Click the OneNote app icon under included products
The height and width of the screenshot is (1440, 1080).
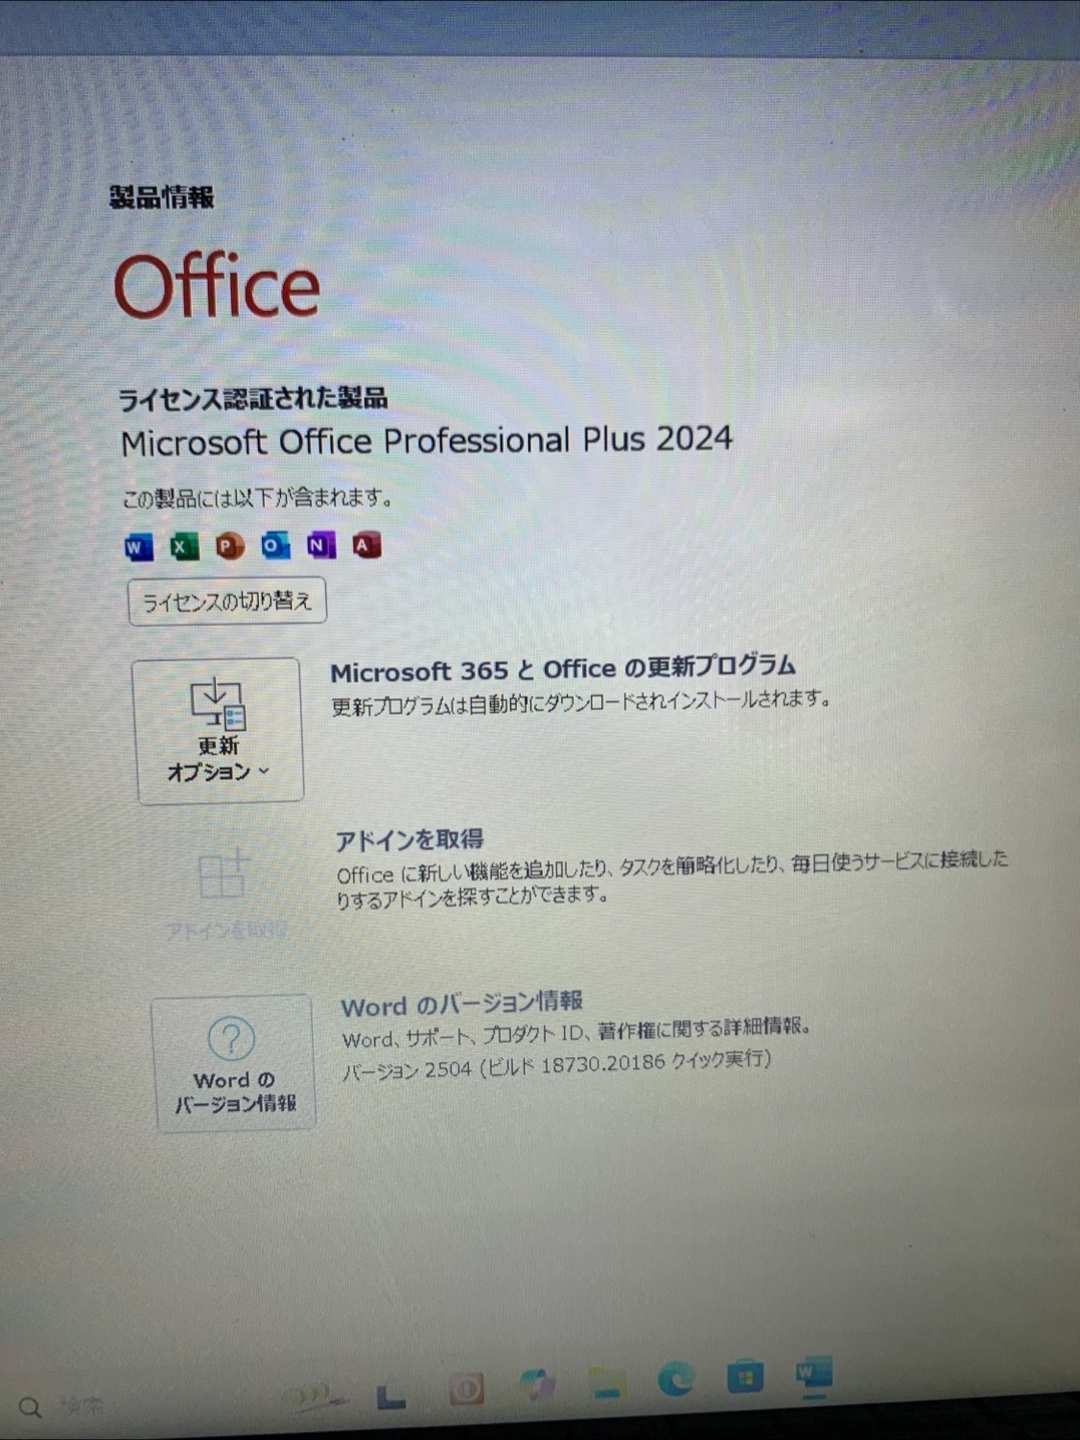coord(321,545)
